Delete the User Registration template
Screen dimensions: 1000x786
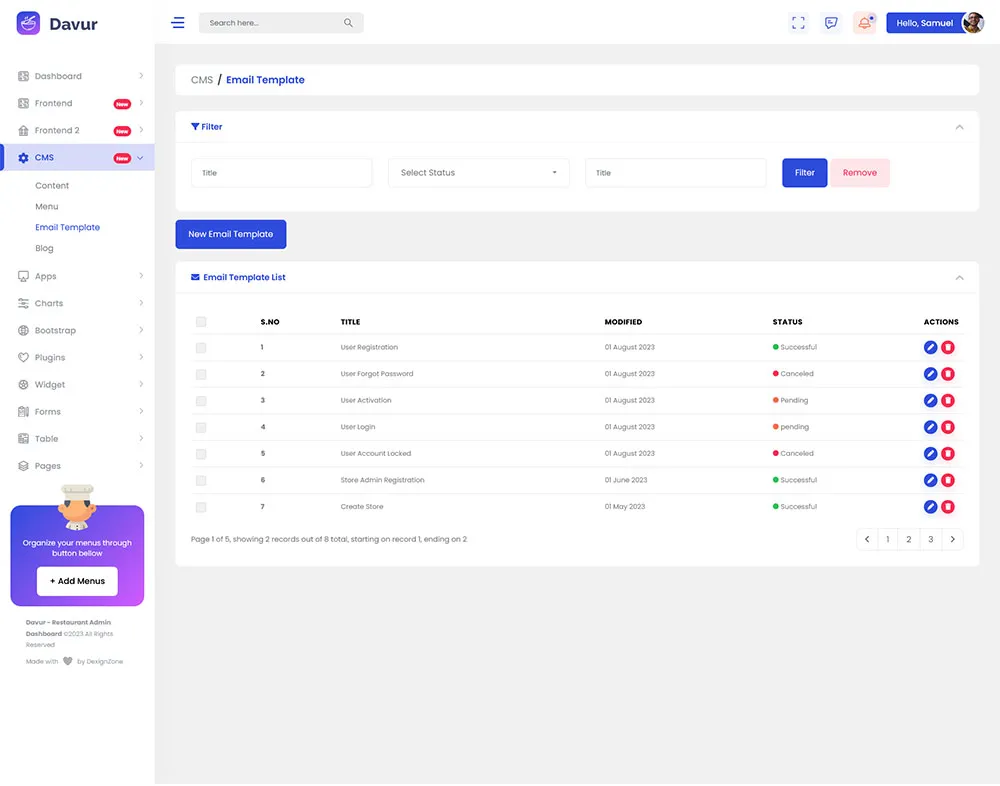click(x=948, y=347)
